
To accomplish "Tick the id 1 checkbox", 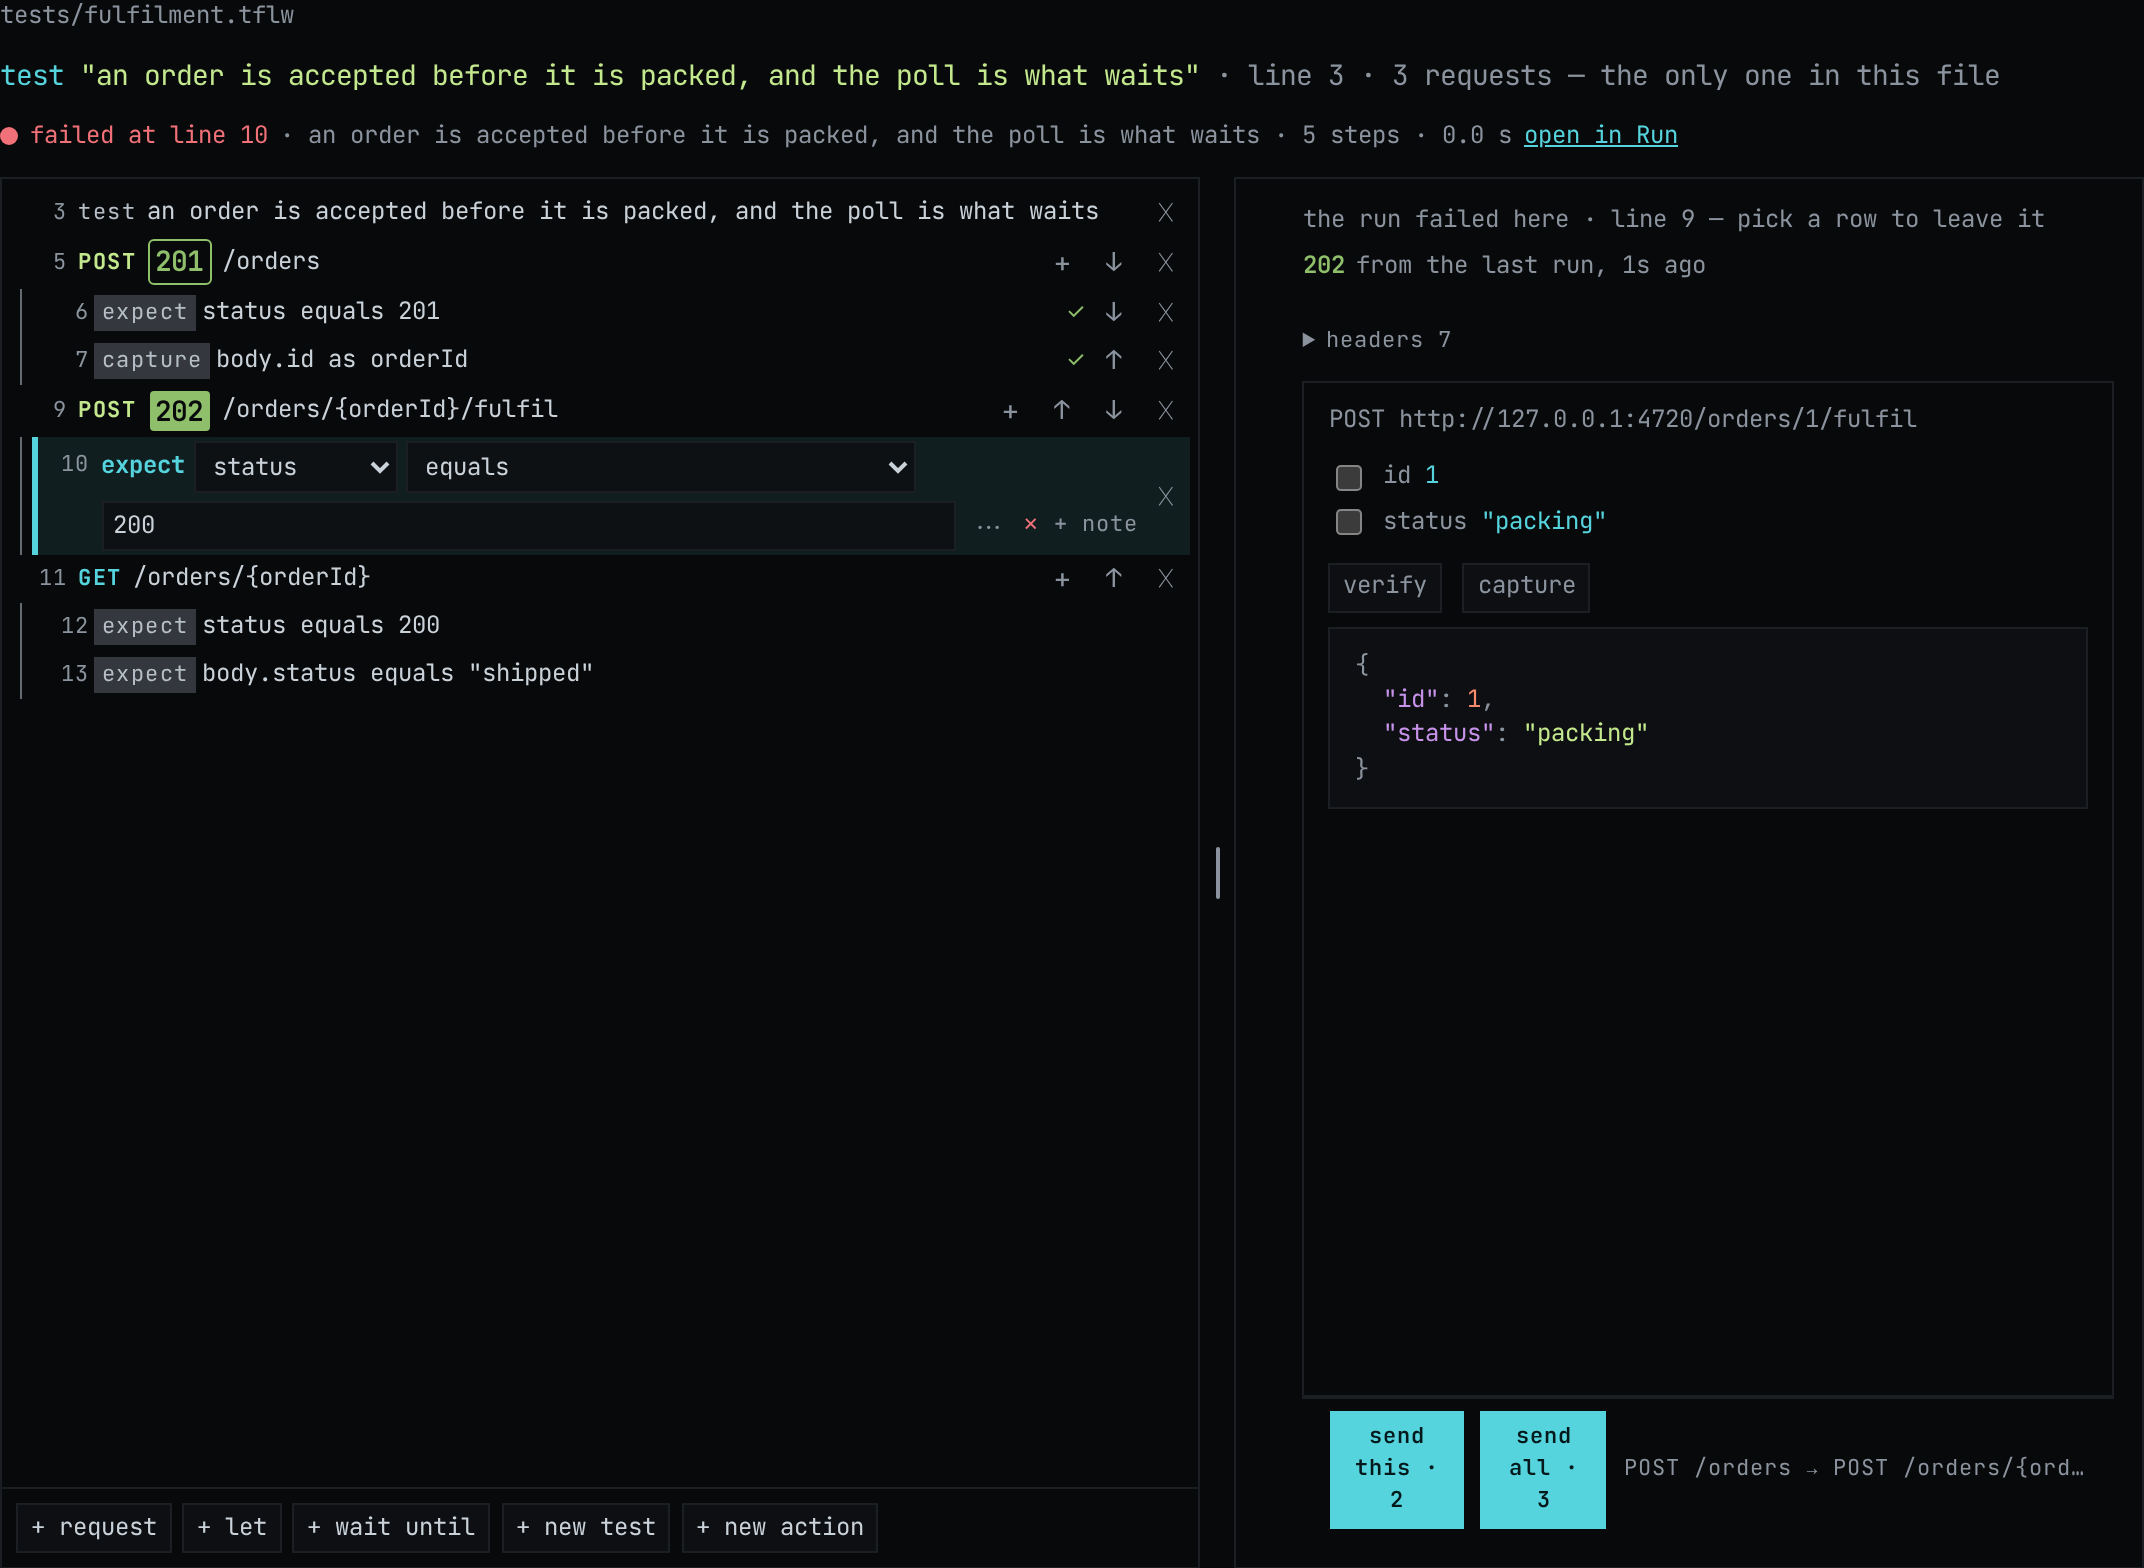I will pos(1349,477).
